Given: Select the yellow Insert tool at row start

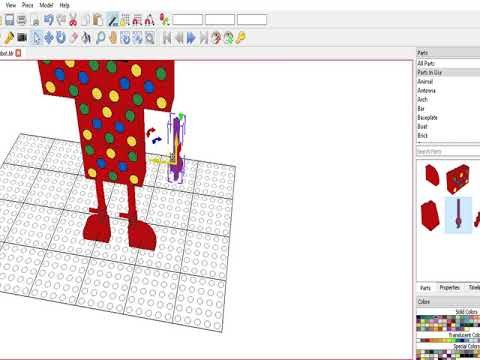Looking at the screenshot, I should coord(9,38).
